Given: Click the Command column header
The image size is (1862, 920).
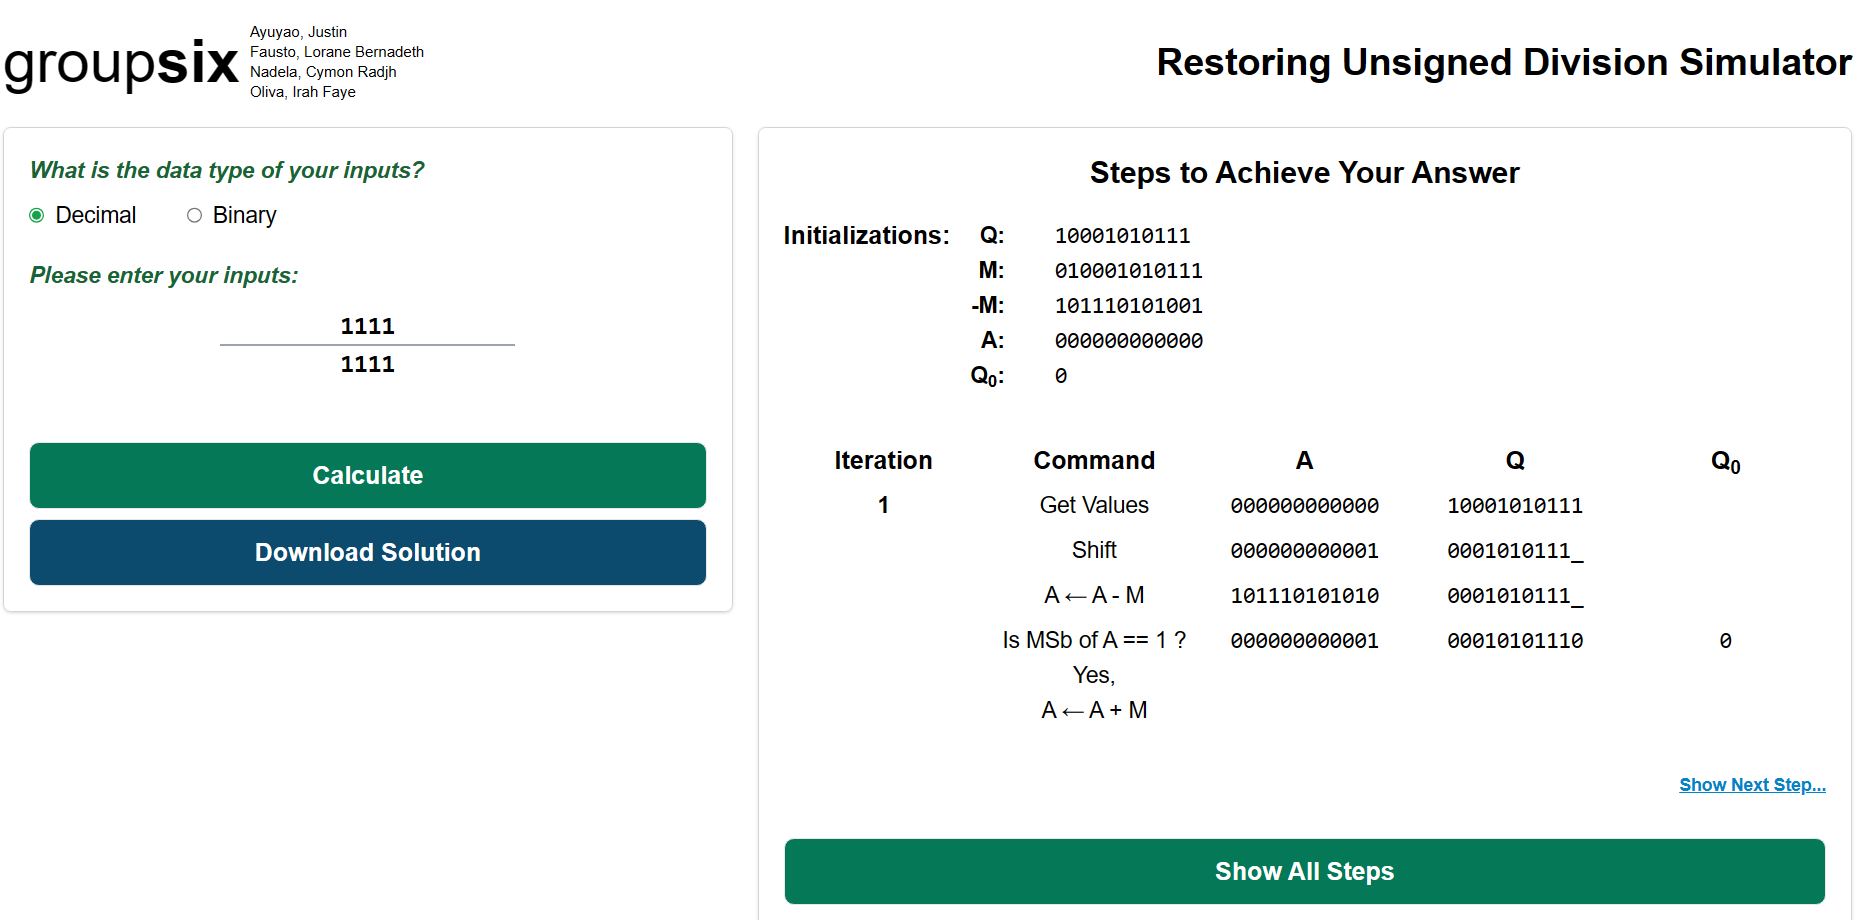Looking at the screenshot, I should pos(1094,460).
